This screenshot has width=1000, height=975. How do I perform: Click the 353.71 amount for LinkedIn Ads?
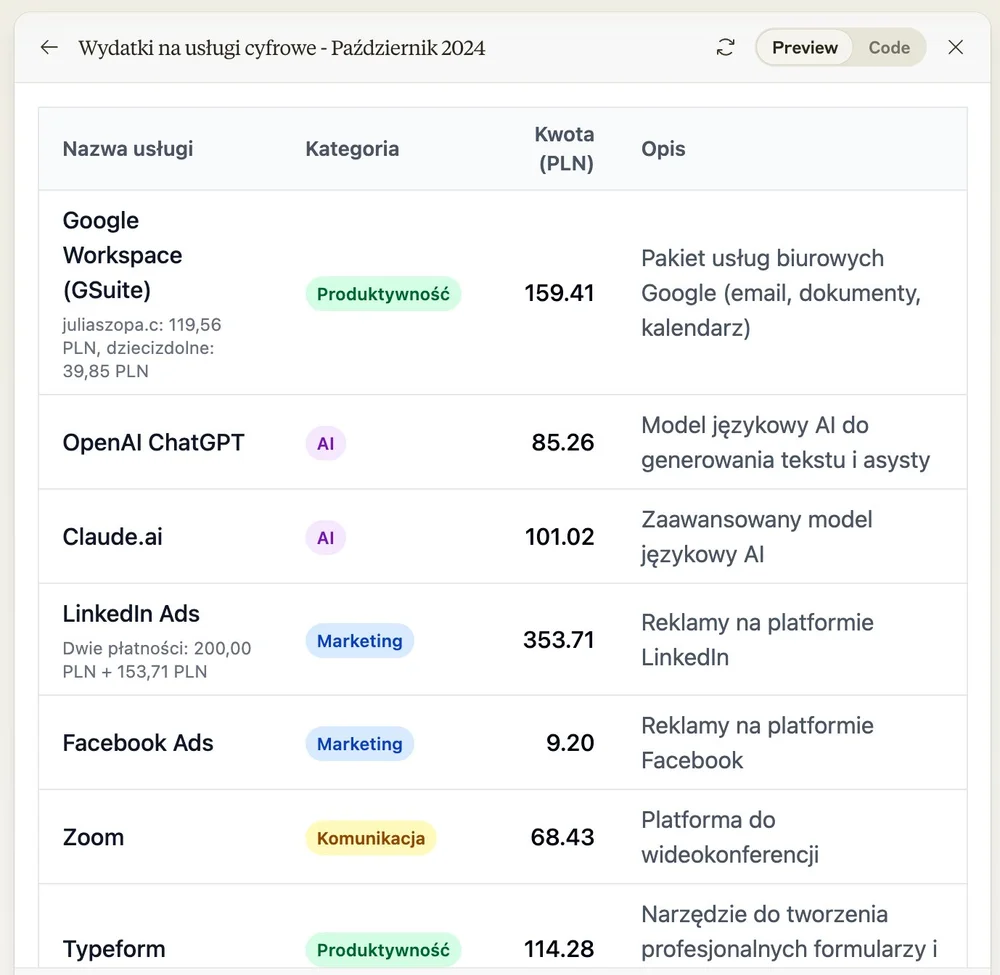click(x=558, y=640)
